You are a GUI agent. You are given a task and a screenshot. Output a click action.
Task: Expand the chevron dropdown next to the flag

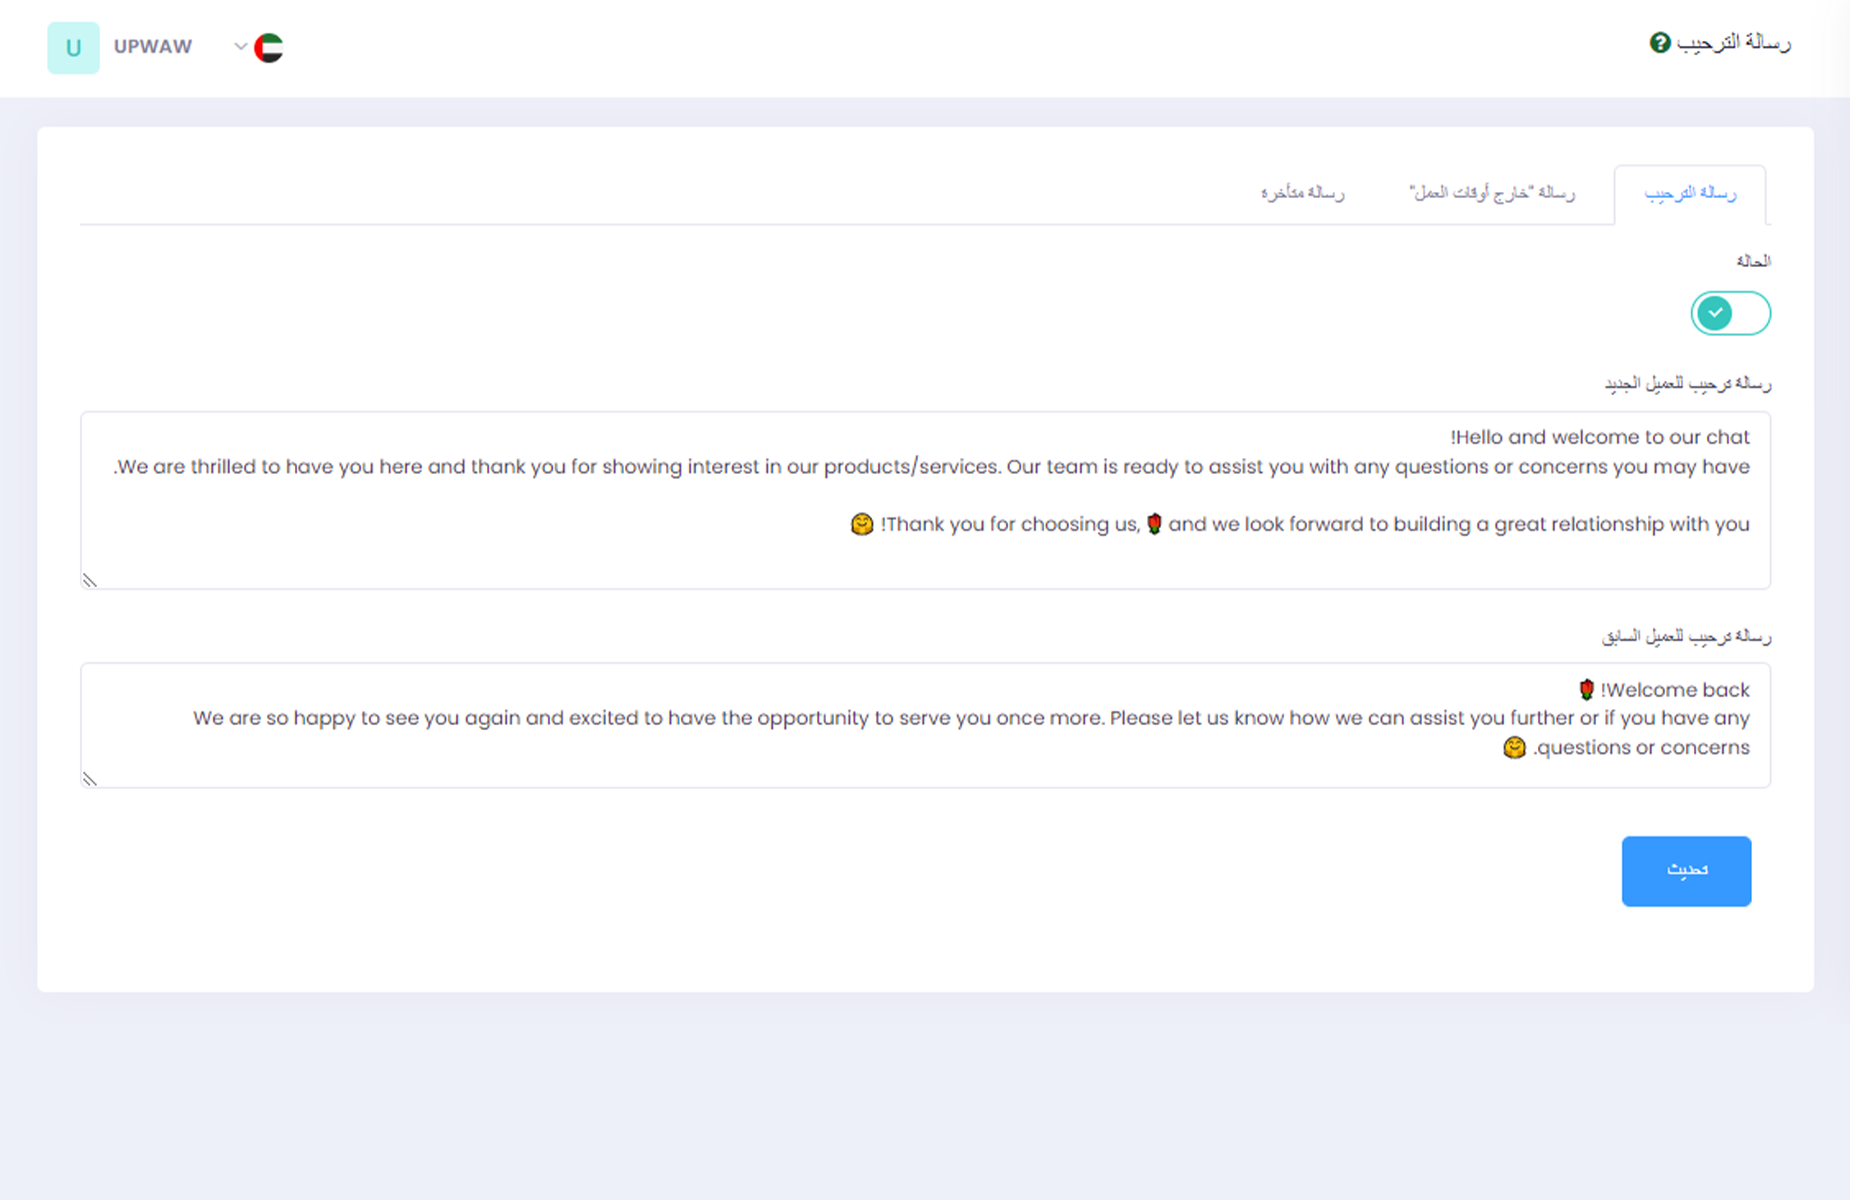240,47
